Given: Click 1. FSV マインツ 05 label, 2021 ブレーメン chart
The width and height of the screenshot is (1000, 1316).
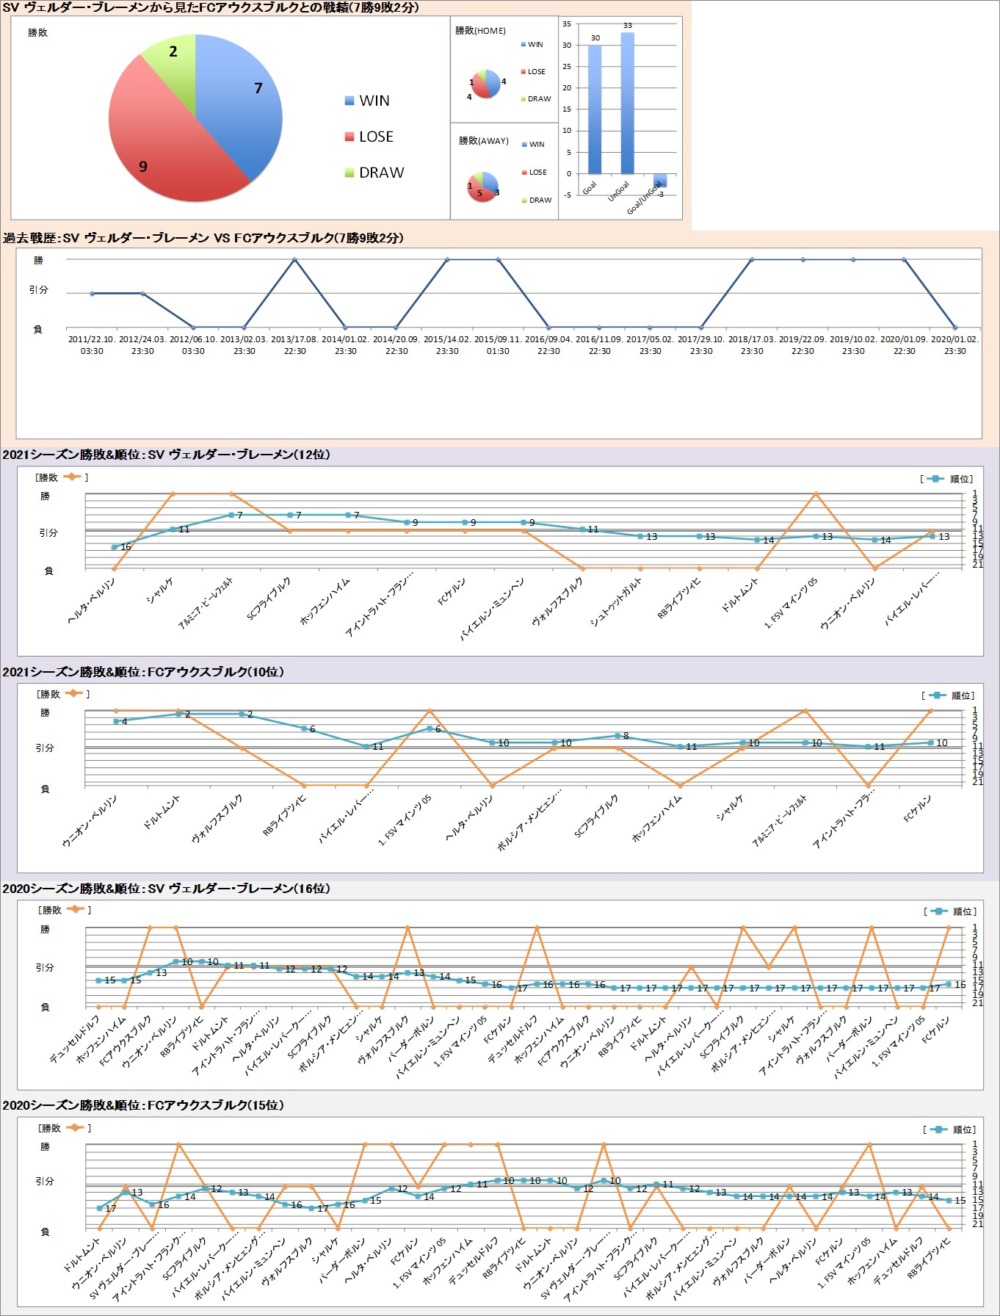Looking at the screenshot, I should coord(793,601).
